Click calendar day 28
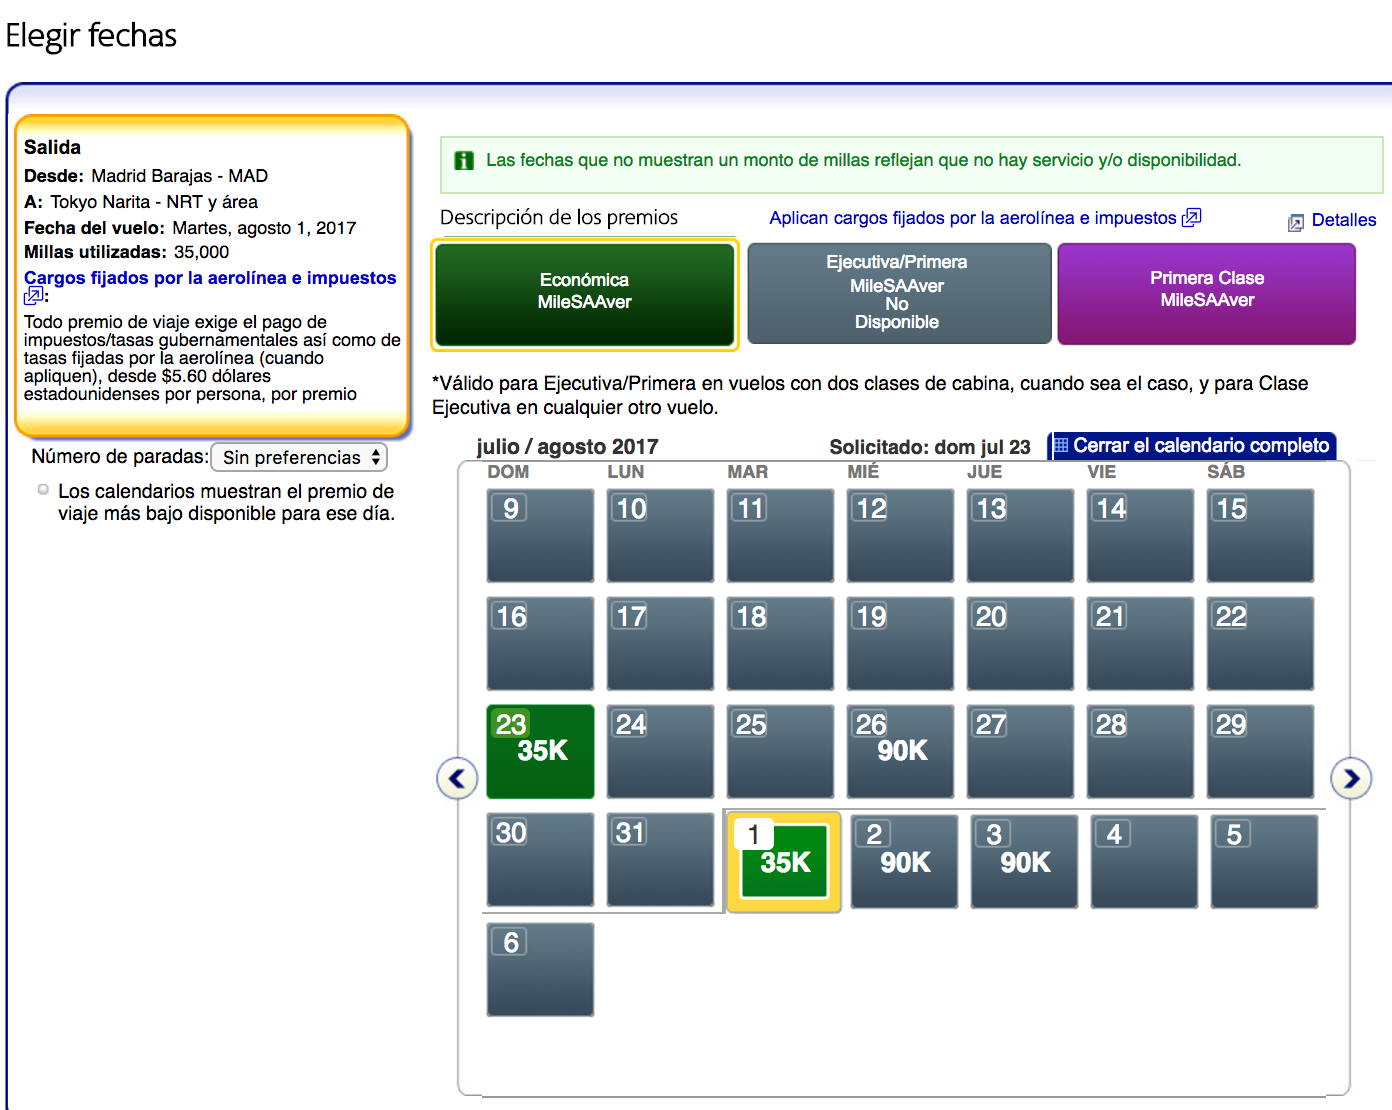Image resolution: width=1392 pixels, height=1110 pixels. coord(1140,751)
